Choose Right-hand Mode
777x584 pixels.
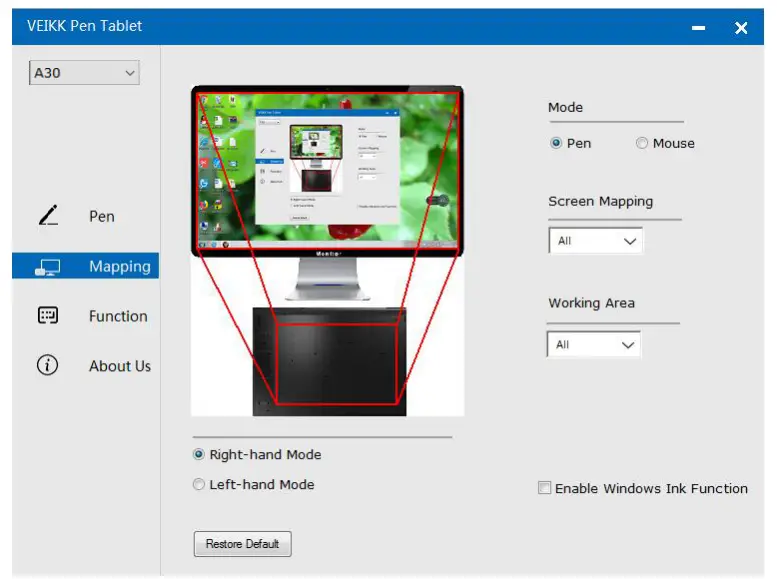point(199,454)
